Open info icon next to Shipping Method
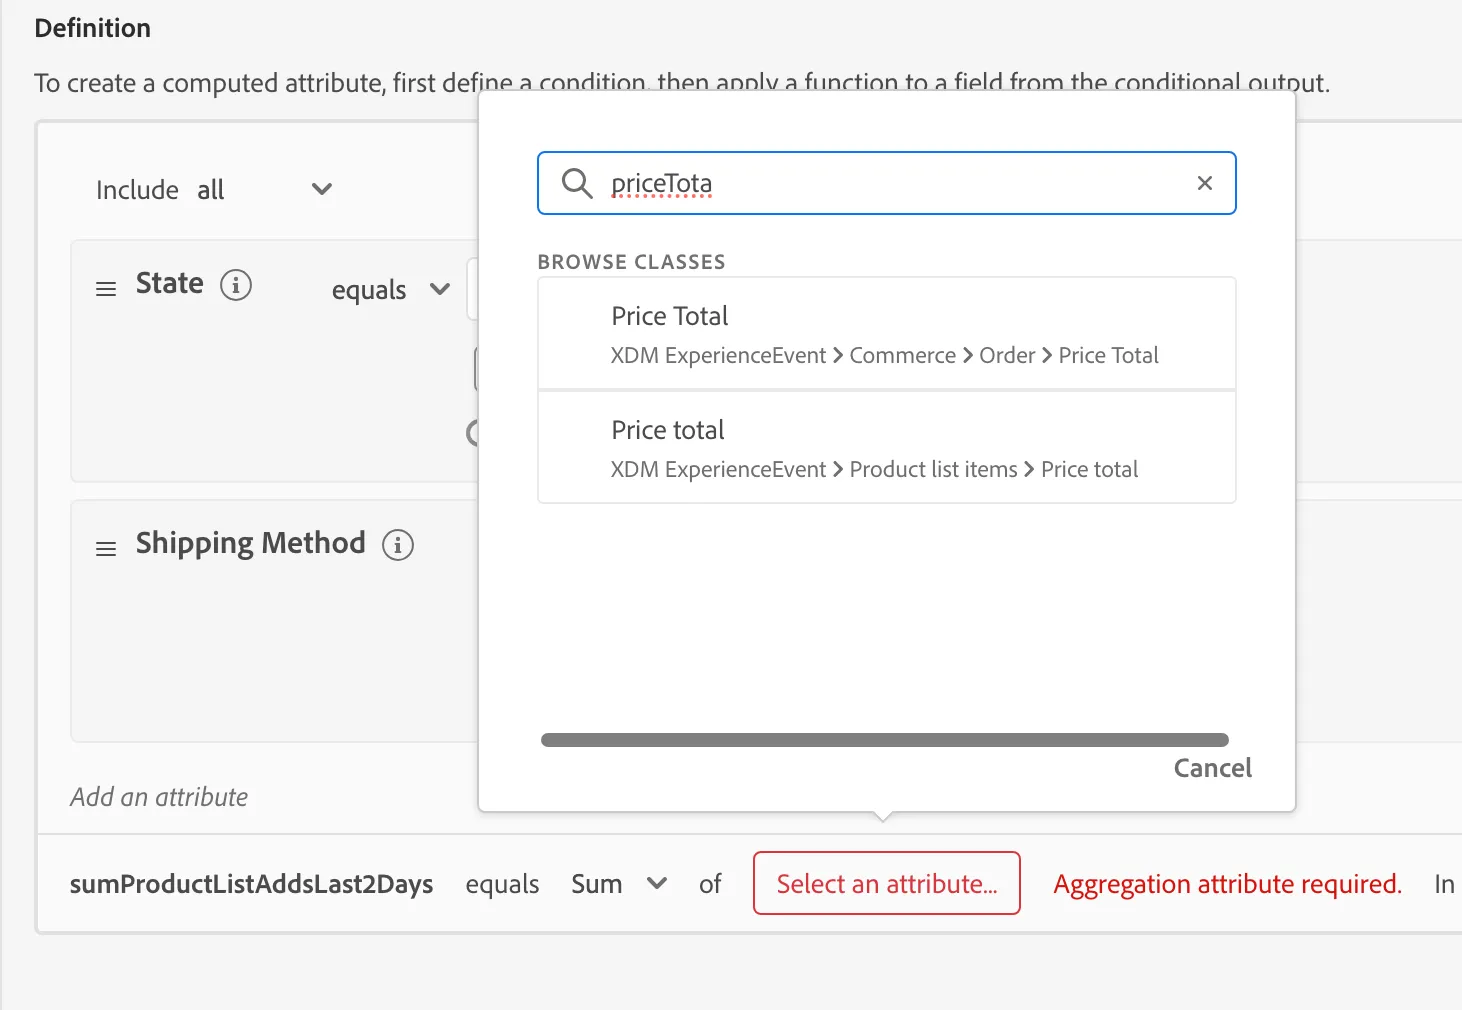The image size is (1462, 1010). point(398,545)
